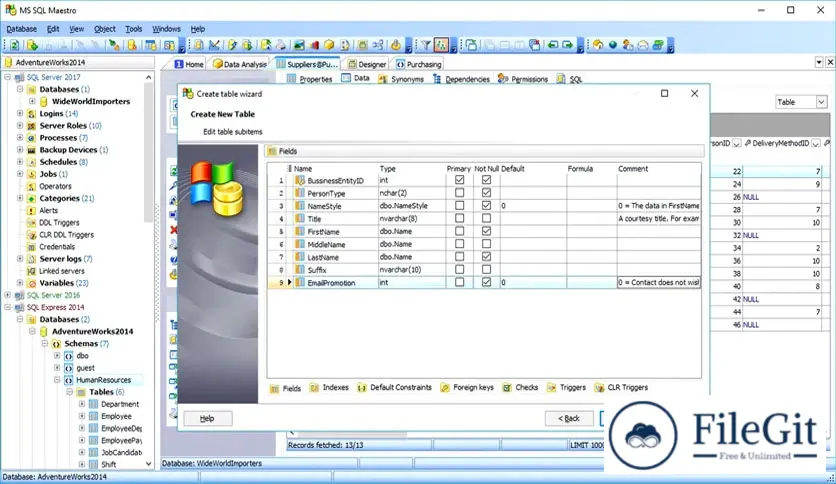Screen dimensions: 836x484
Task: Click the Back button in wizard
Action: (569, 418)
